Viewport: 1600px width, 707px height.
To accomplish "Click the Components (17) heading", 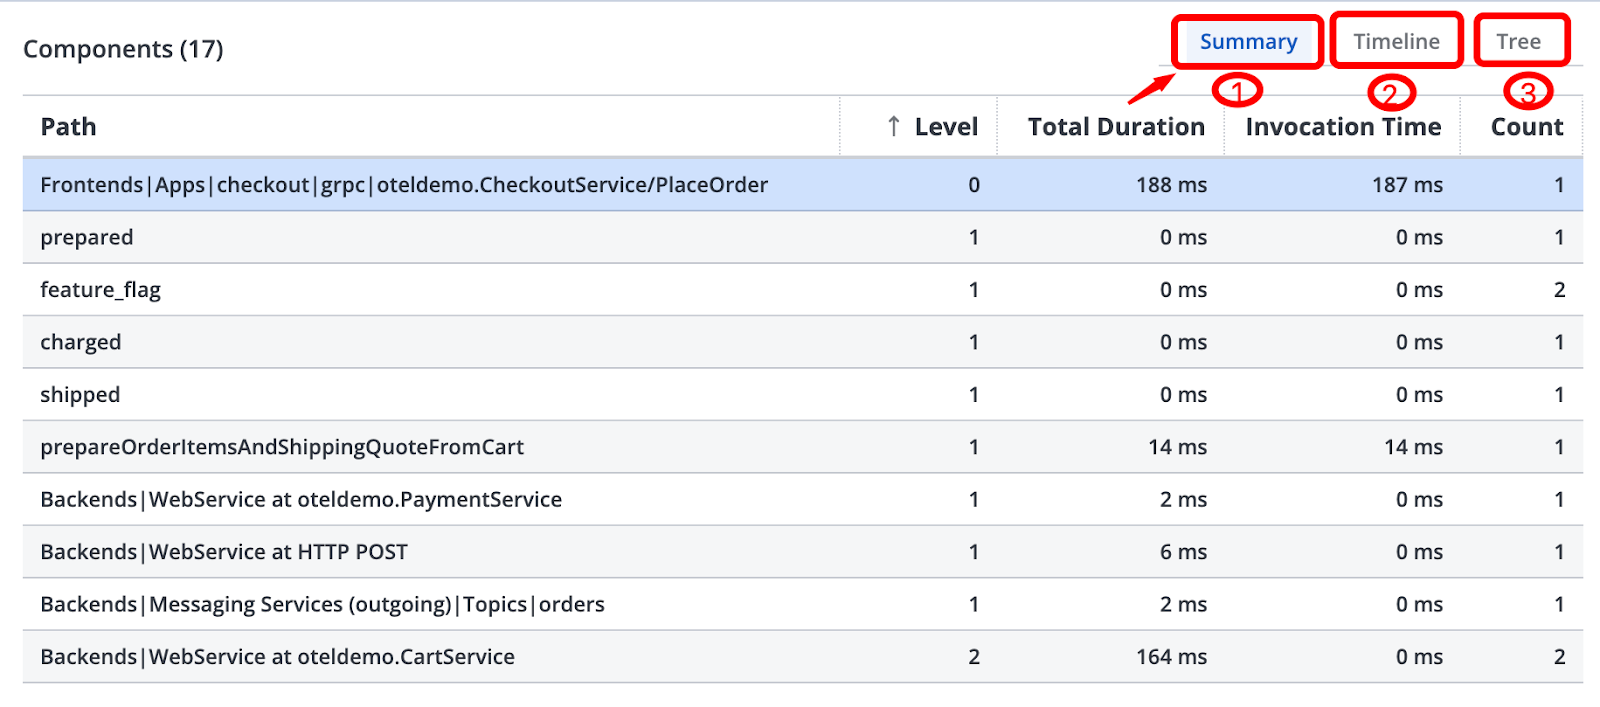I will (123, 49).
